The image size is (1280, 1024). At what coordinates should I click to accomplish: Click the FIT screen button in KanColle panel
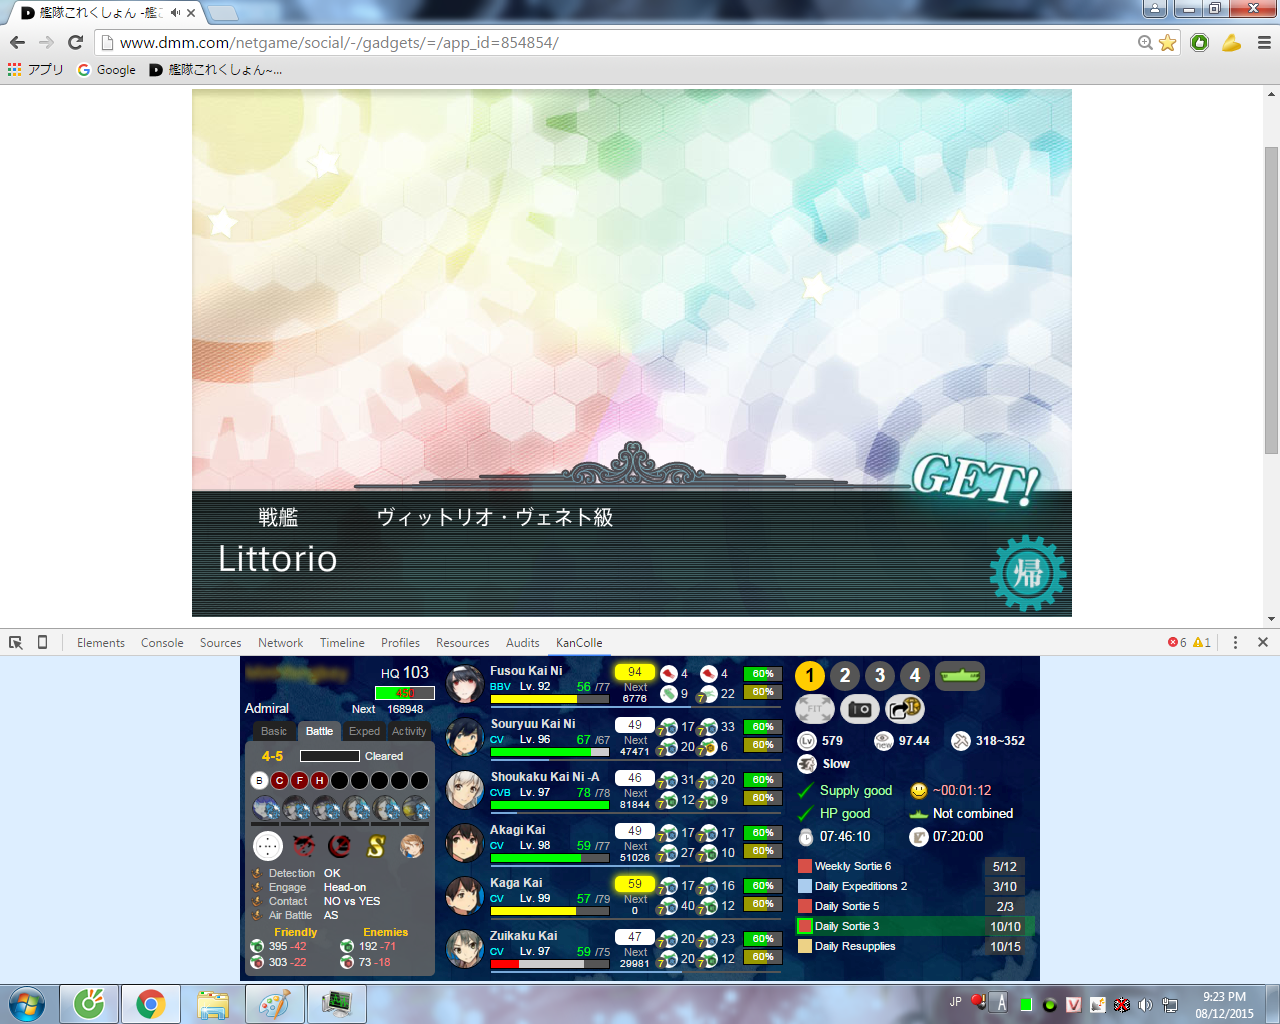pos(814,709)
